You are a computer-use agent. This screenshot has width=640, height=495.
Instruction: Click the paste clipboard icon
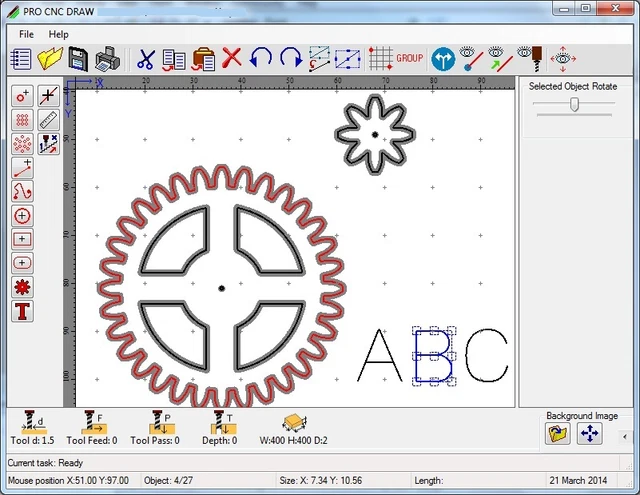coord(203,58)
